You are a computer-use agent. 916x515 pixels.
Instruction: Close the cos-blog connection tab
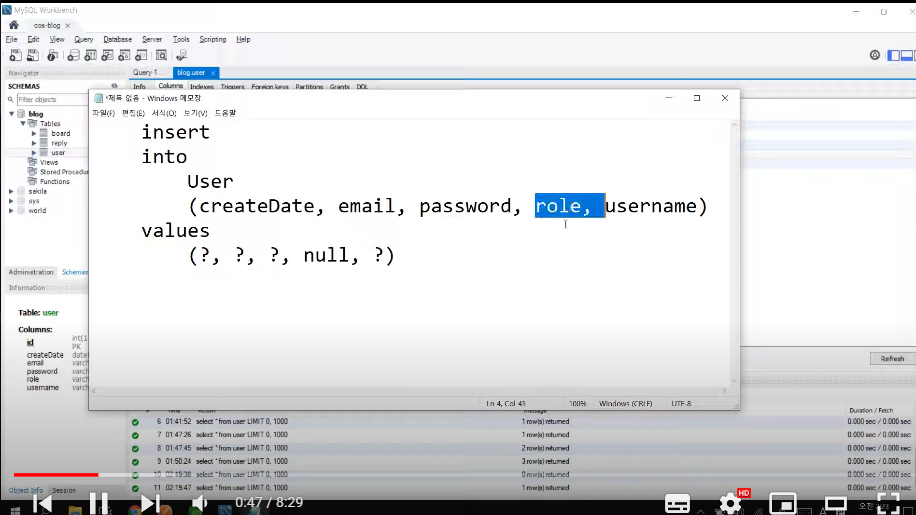[x=68, y=26]
